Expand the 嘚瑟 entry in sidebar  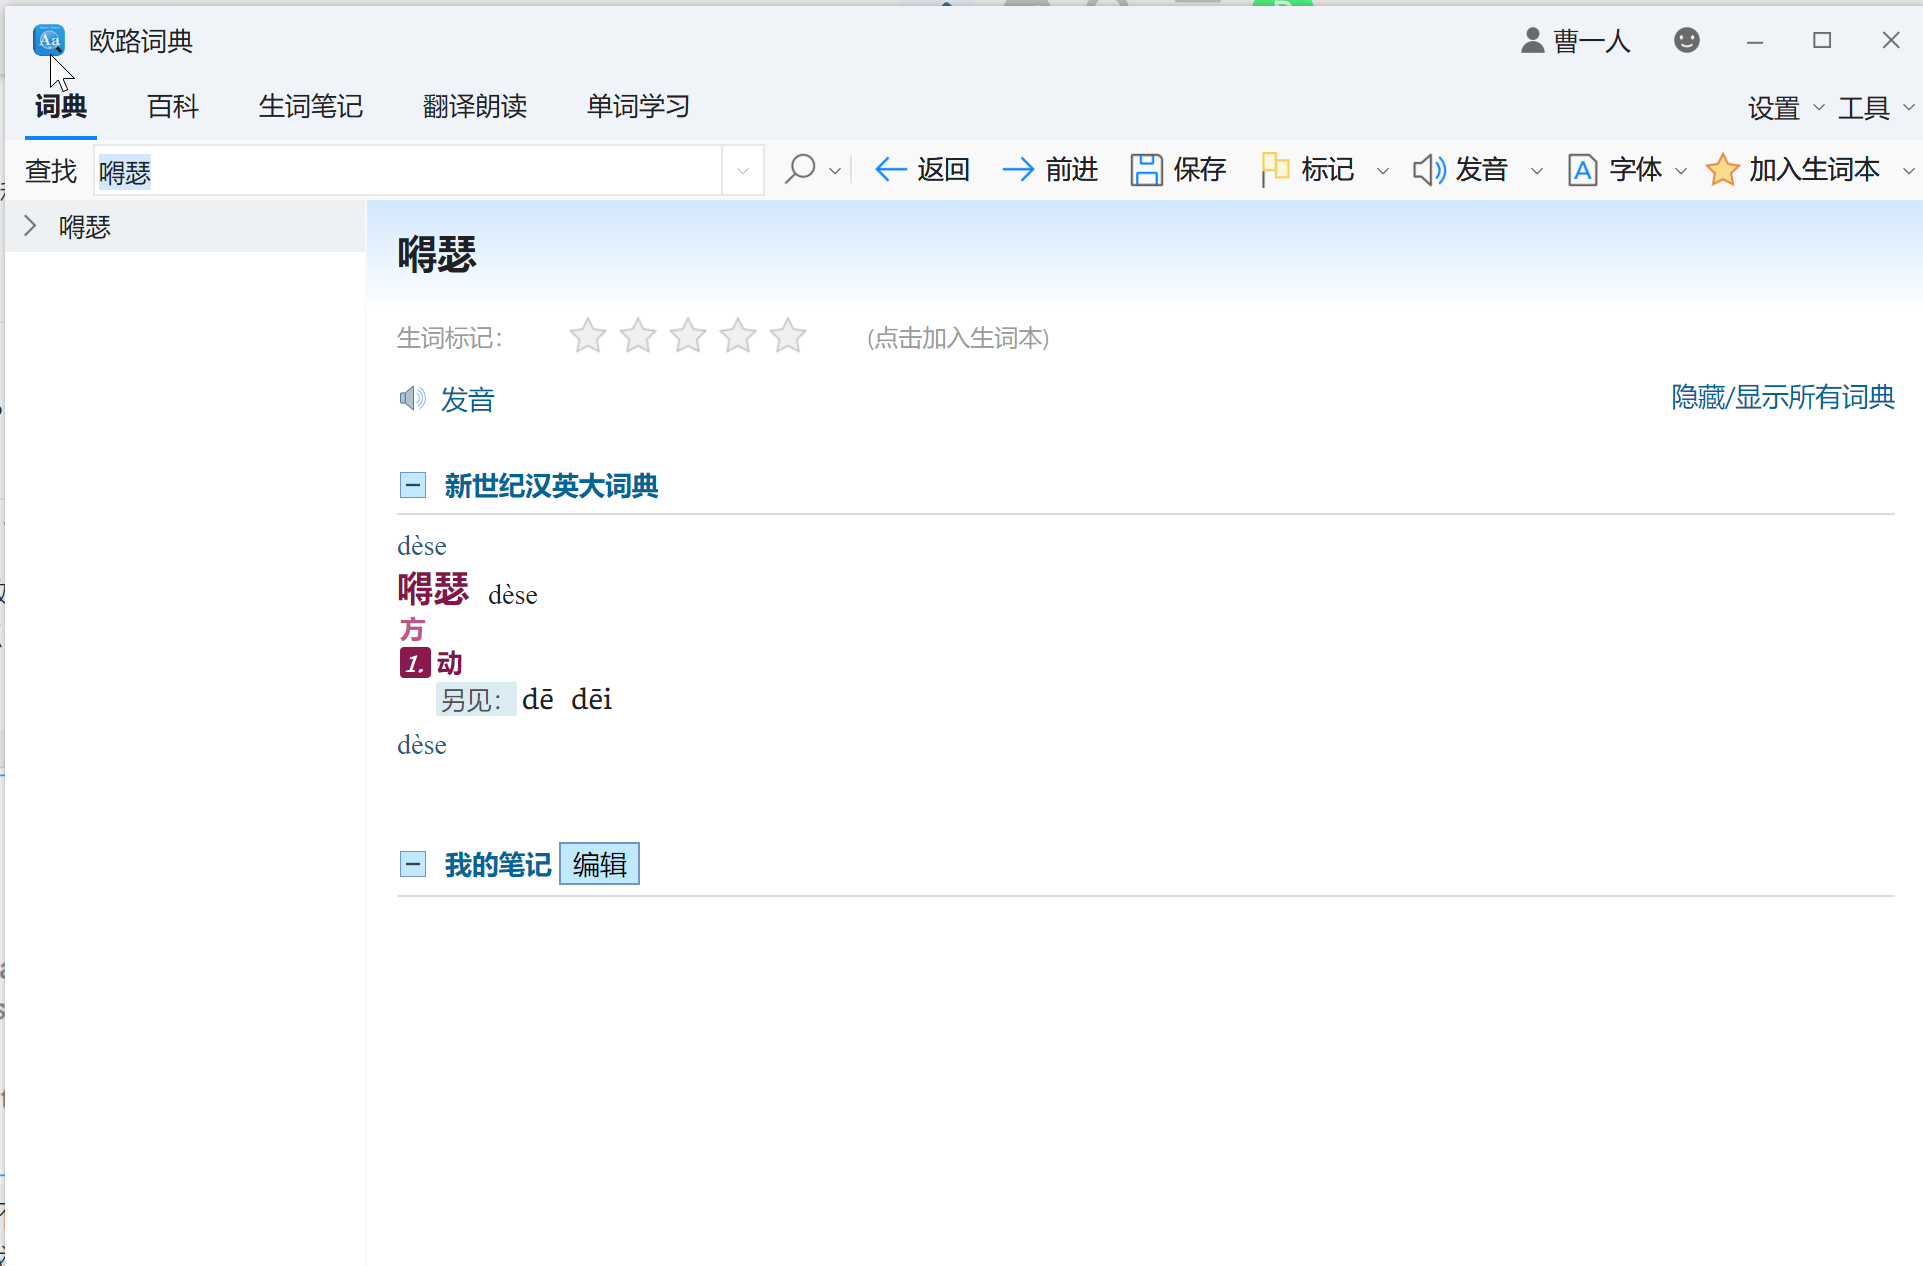click(x=30, y=227)
